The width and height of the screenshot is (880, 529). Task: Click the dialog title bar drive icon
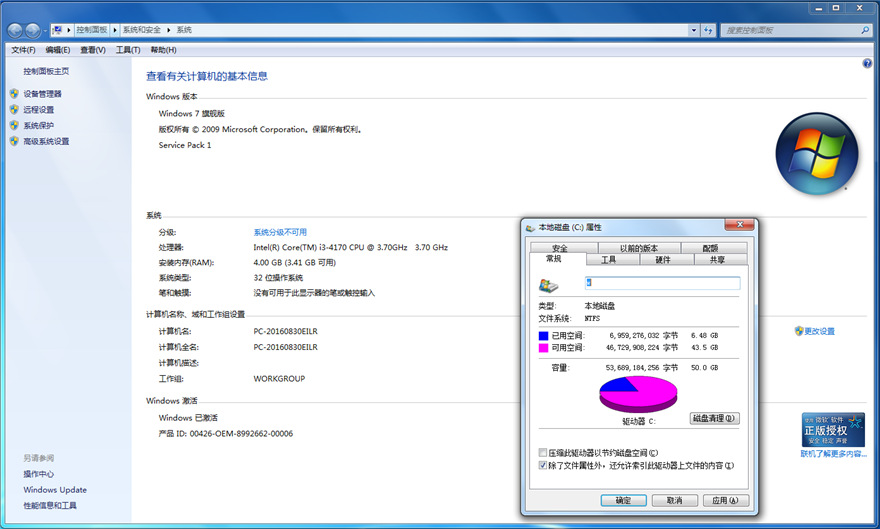[x=530, y=228]
